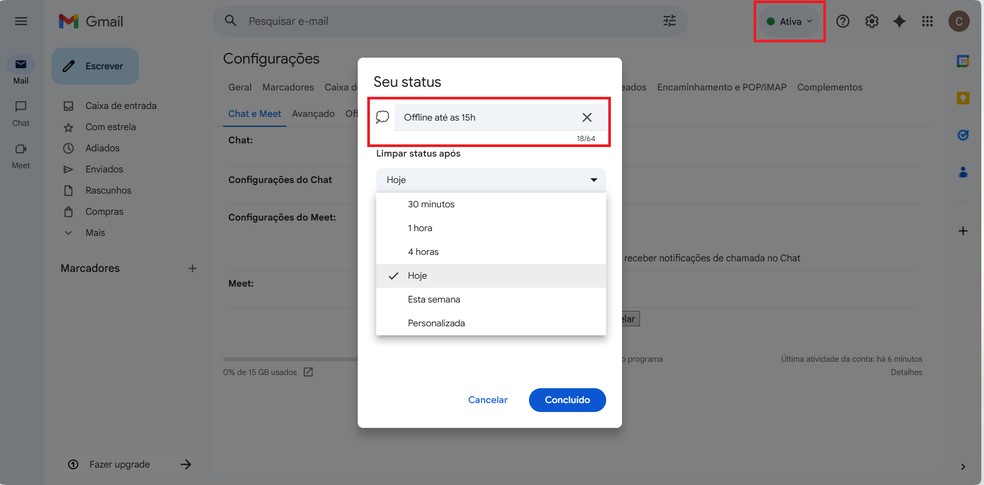Click the Gmail logo
984x485 pixels.
[91, 21]
